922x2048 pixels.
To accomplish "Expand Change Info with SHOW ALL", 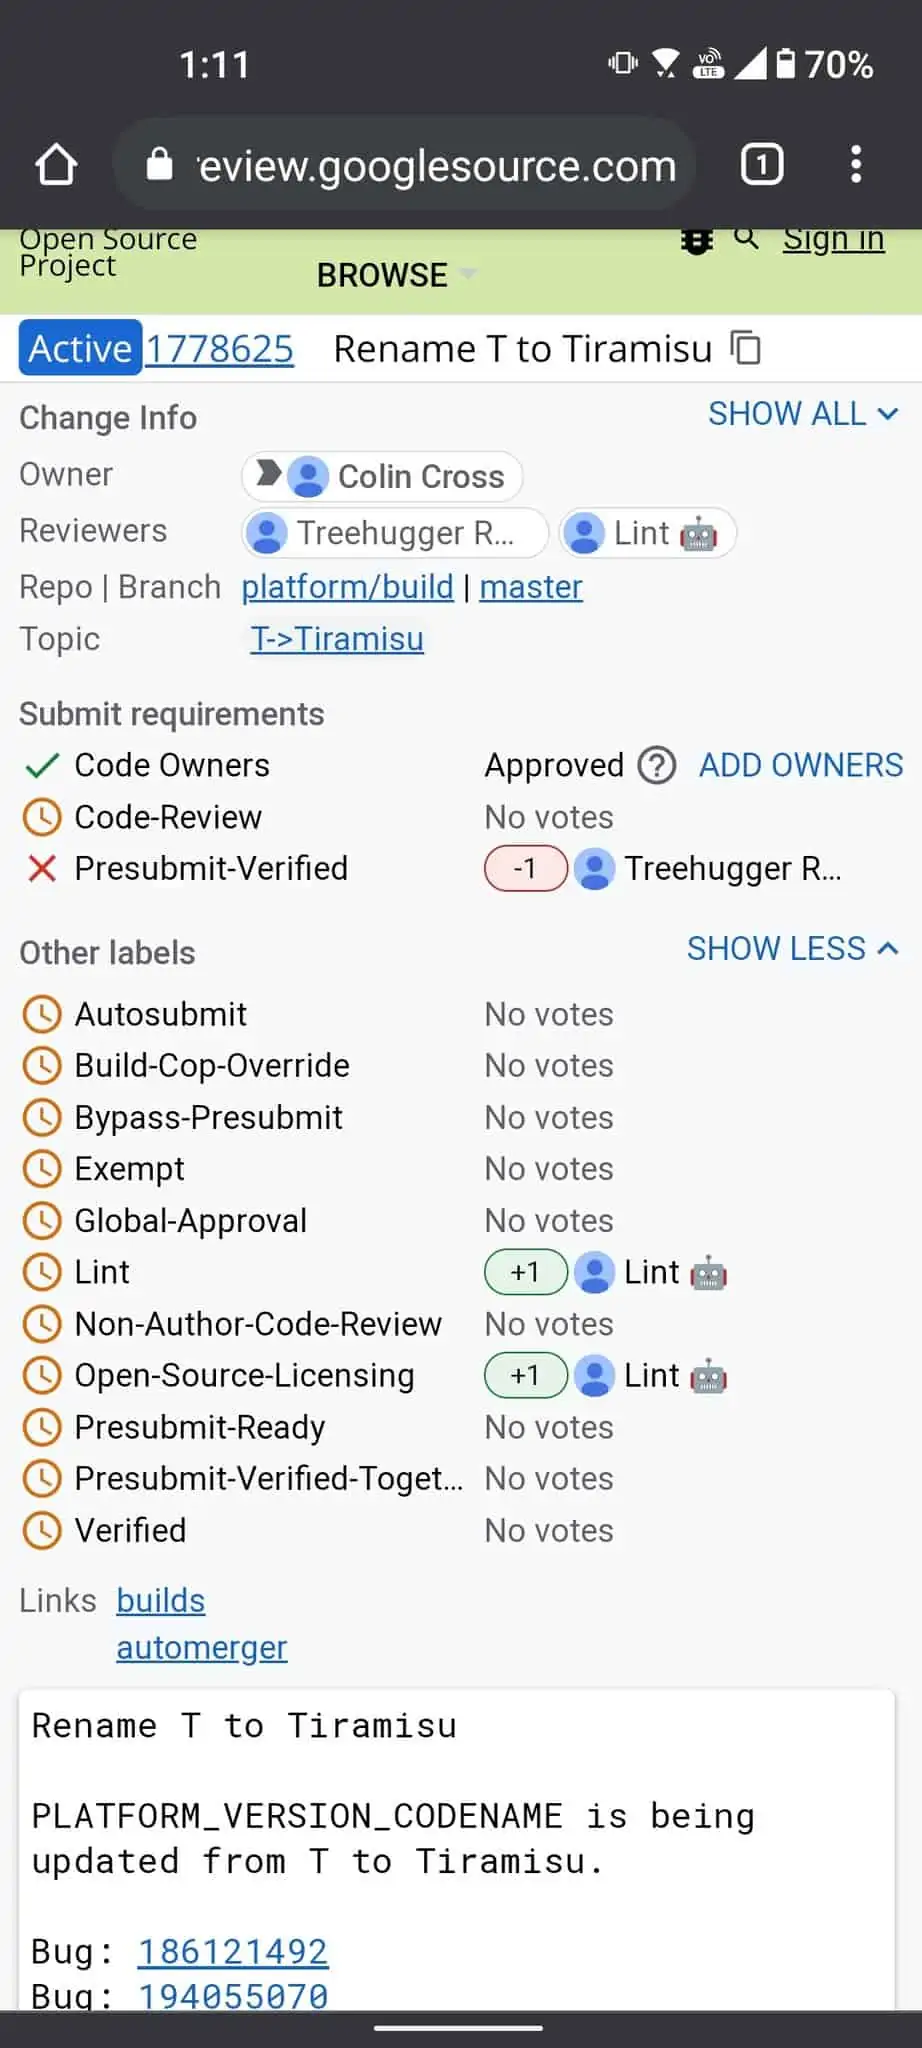I will (x=803, y=414).
